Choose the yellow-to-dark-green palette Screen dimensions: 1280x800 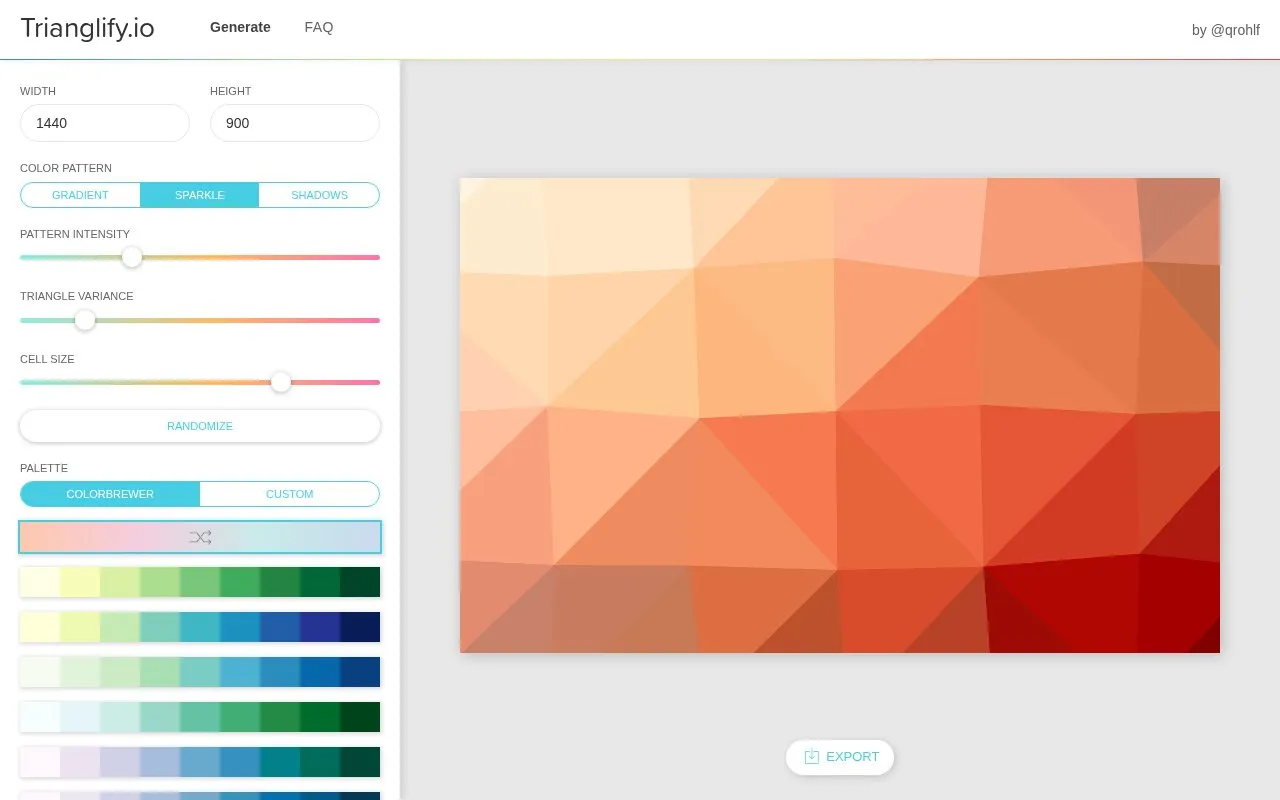pyautogui.click(x=200, y=582)
